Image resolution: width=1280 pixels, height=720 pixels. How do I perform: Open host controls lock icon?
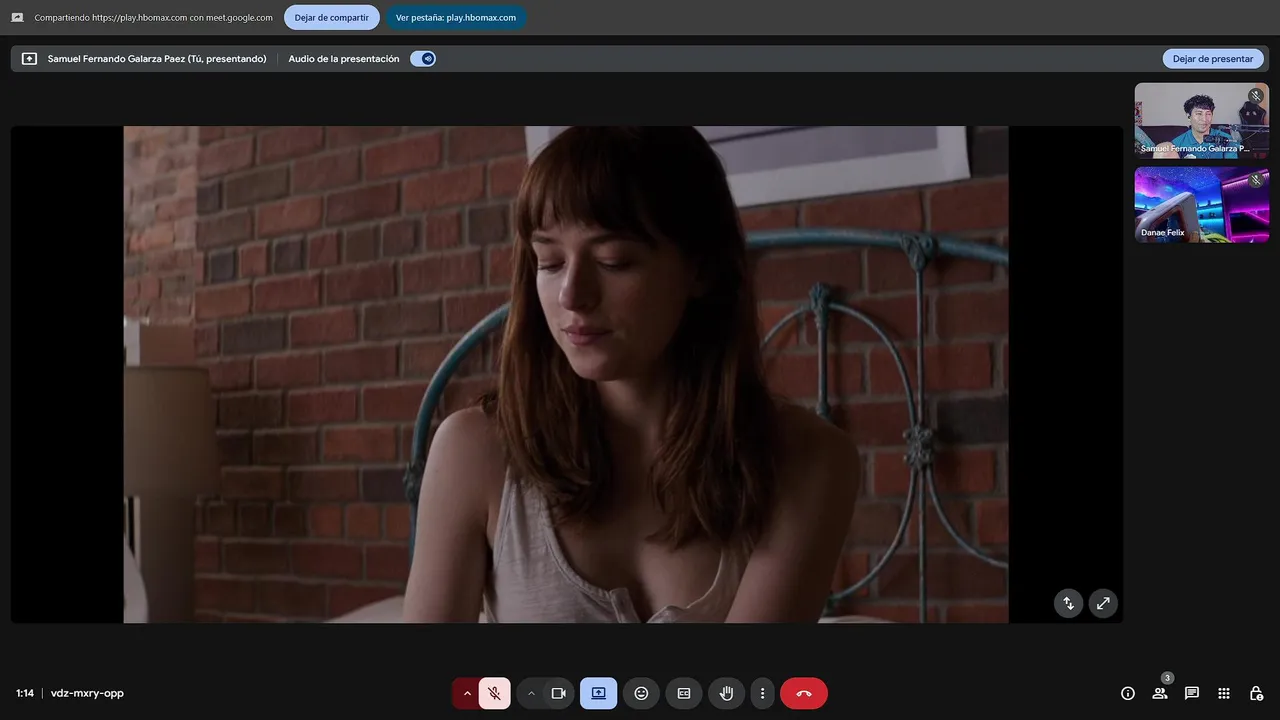[x=1256, y=693]
